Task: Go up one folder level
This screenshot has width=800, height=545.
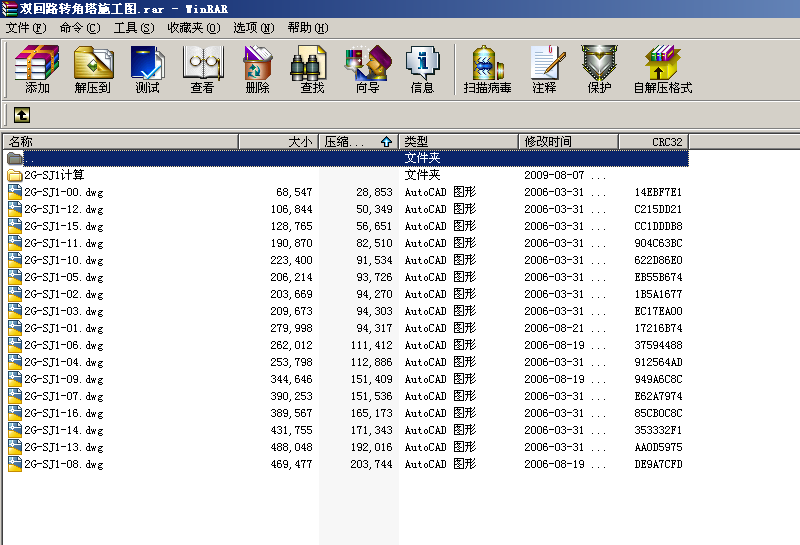Action: point(21,115)
